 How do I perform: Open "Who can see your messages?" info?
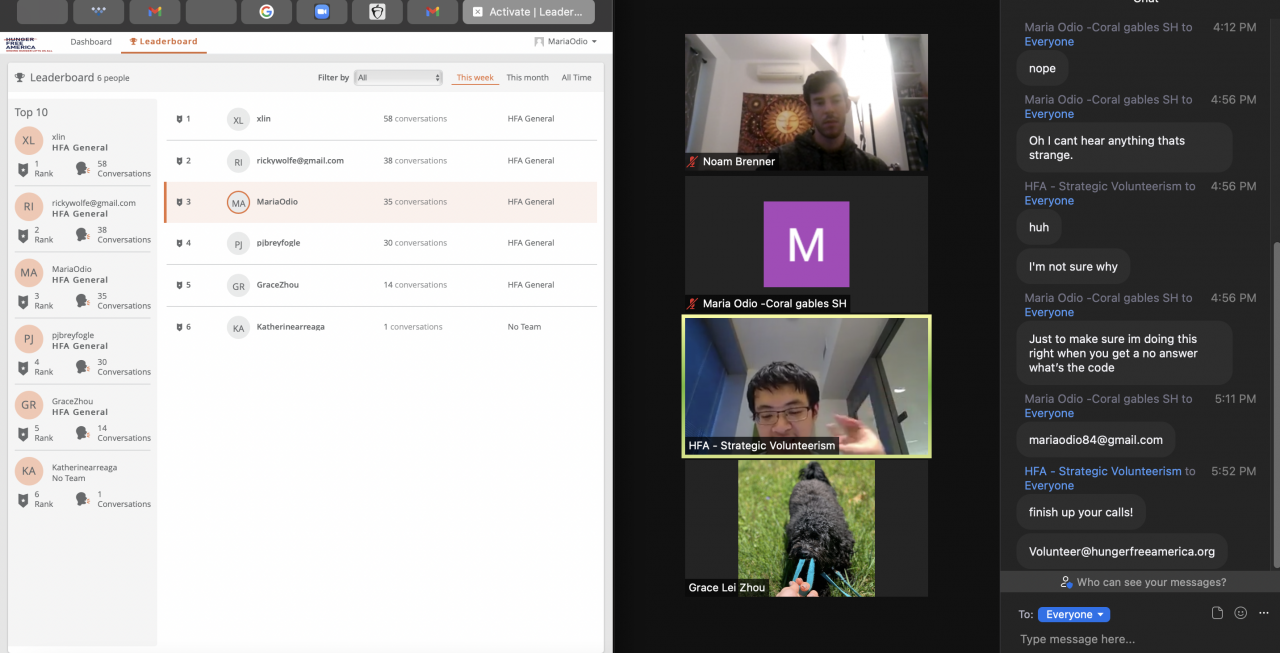tap(1144, 582)
